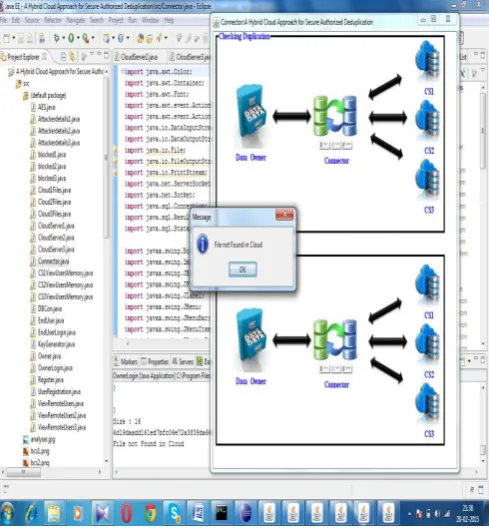
Task: Click the Search flashlight toolbar icon
Action: pos(160,38)
